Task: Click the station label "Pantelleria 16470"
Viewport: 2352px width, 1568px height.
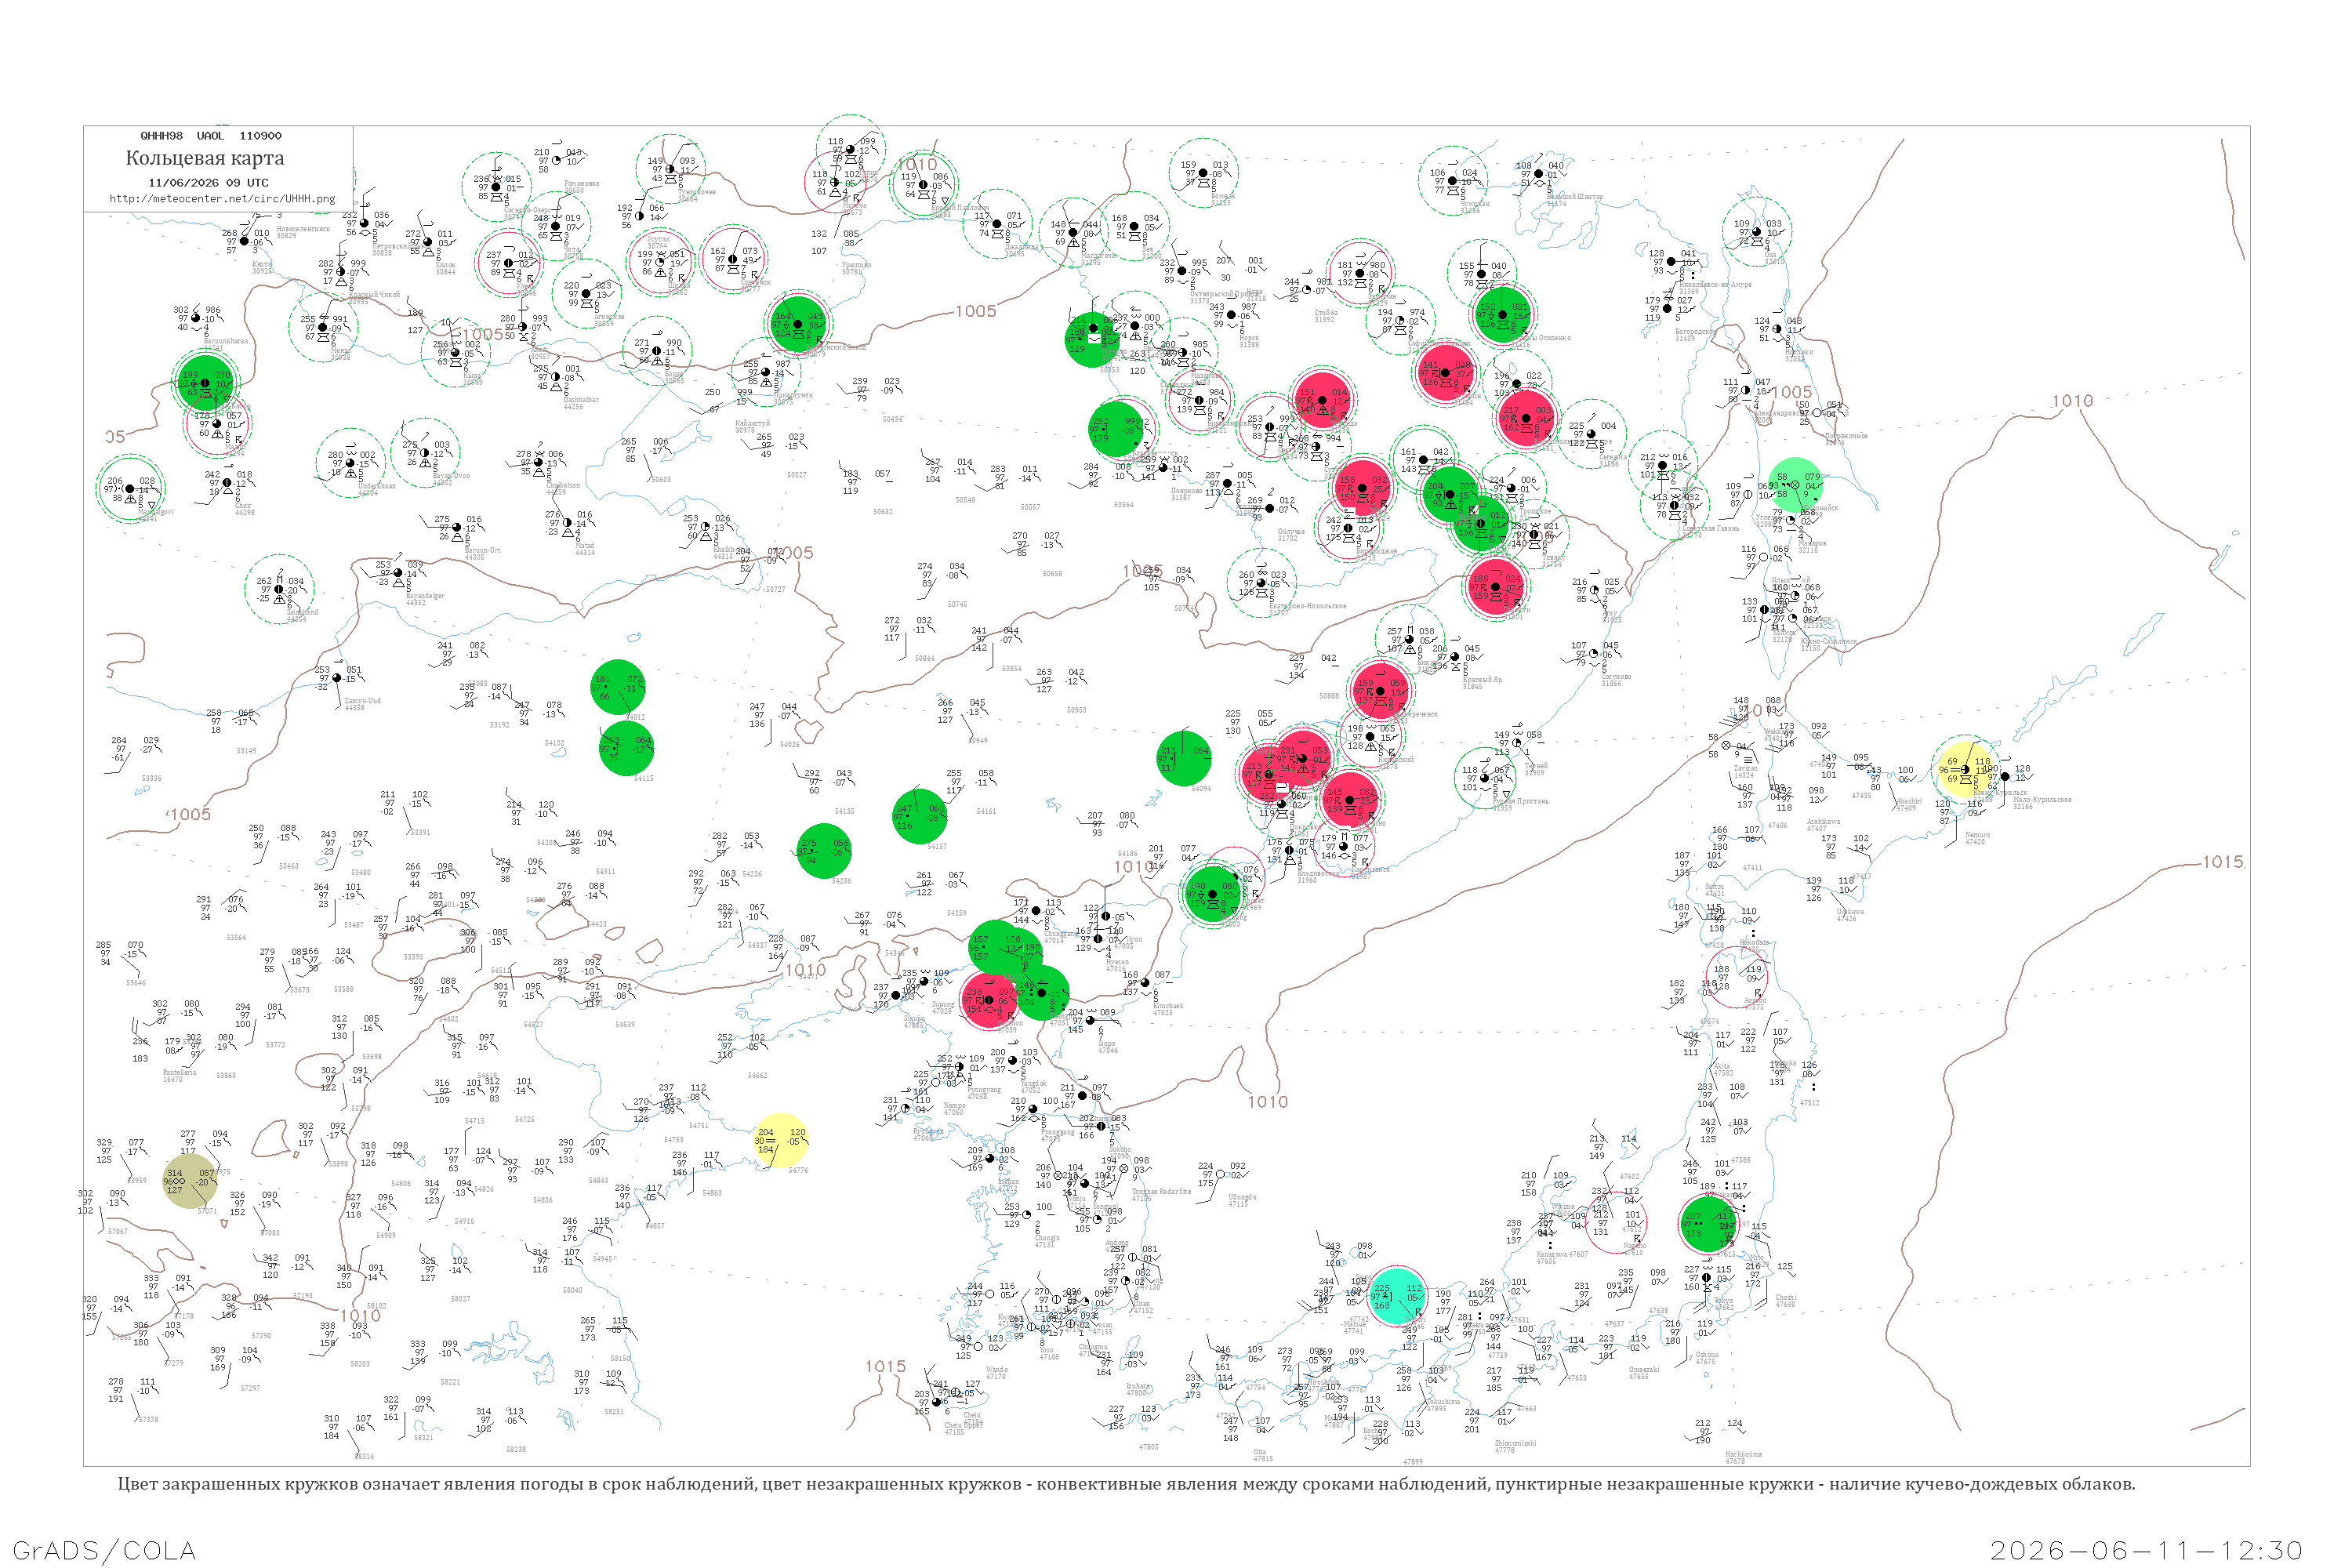Action: click(179, 1076)
